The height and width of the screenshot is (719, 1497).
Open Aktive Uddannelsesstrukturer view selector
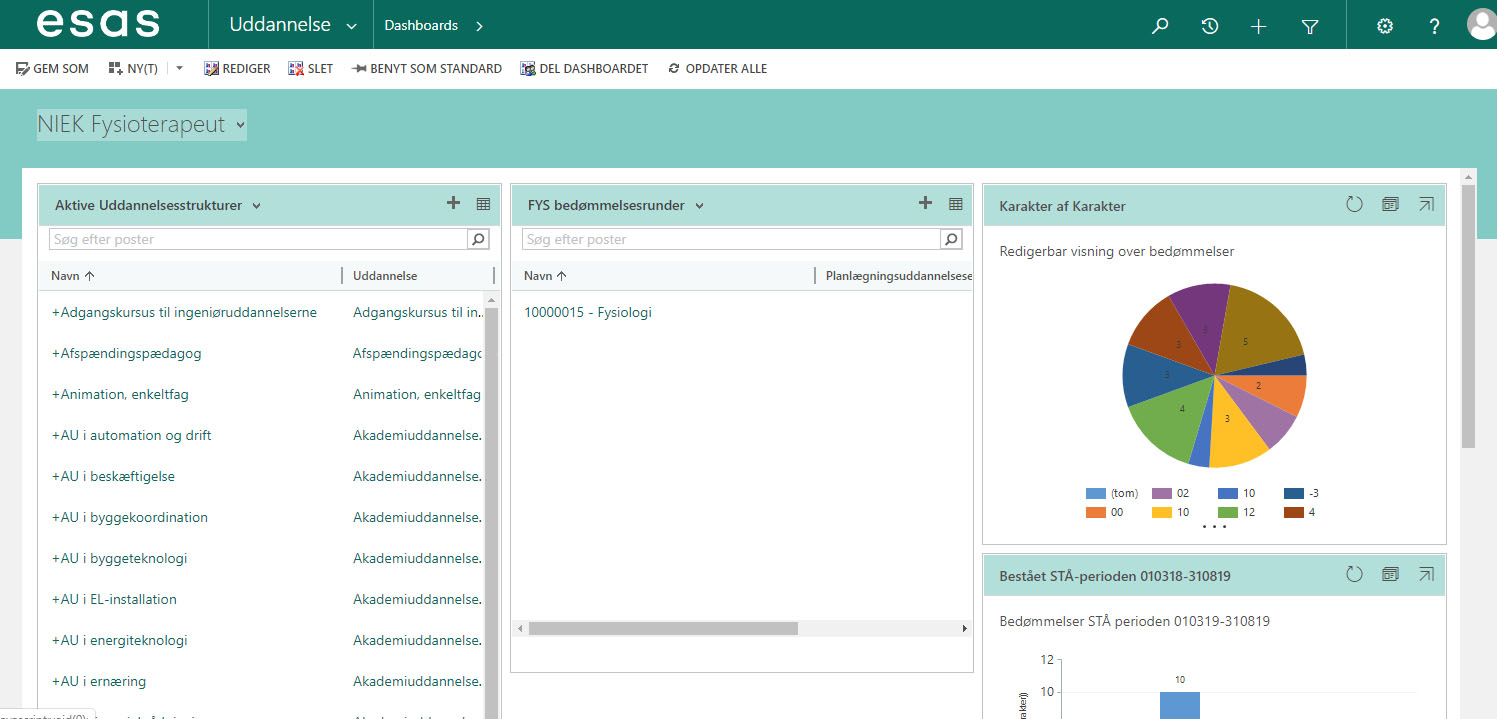click(x=257, y=206)
